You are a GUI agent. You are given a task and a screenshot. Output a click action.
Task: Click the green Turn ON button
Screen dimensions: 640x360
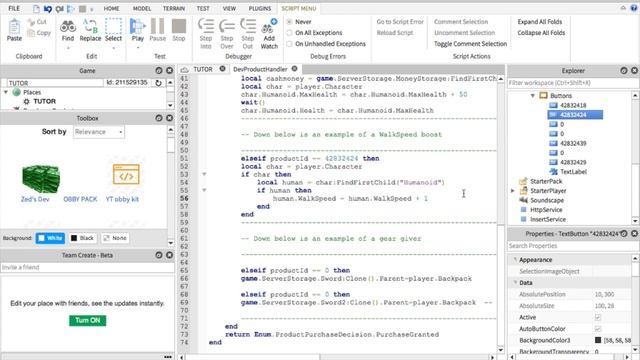pos(87,320)
